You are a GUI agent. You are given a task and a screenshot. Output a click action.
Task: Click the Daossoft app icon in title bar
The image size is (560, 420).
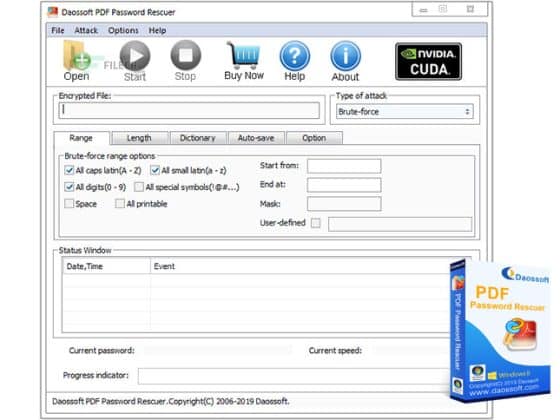pyautogui.click(x=52, y=12)
